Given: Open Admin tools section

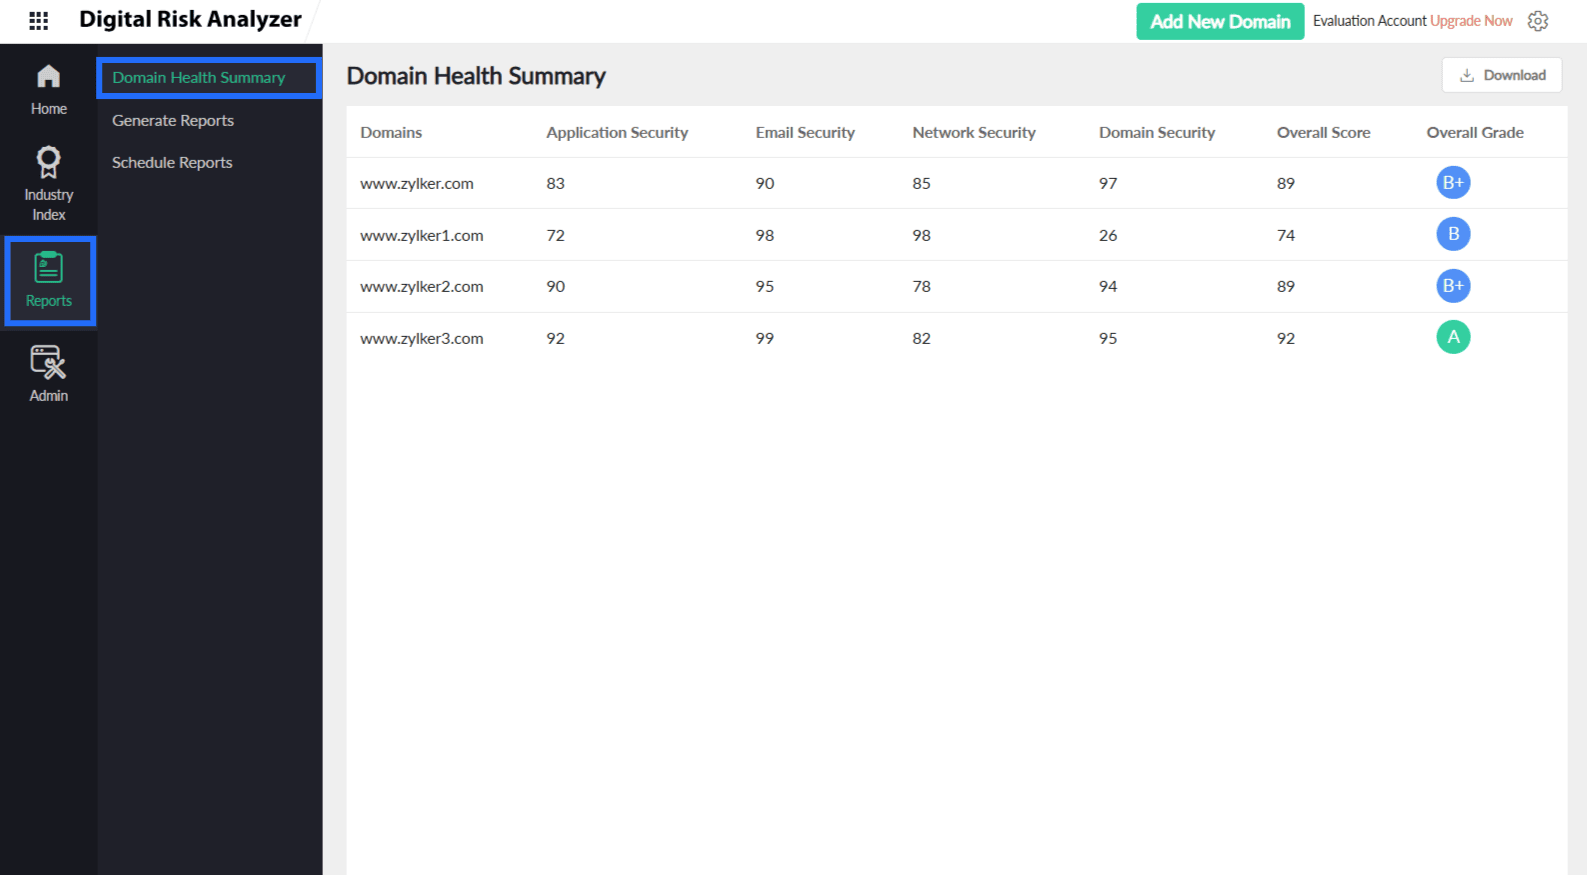Looking at the screenshot, I should pyautogui.click(x=48, y=373).
